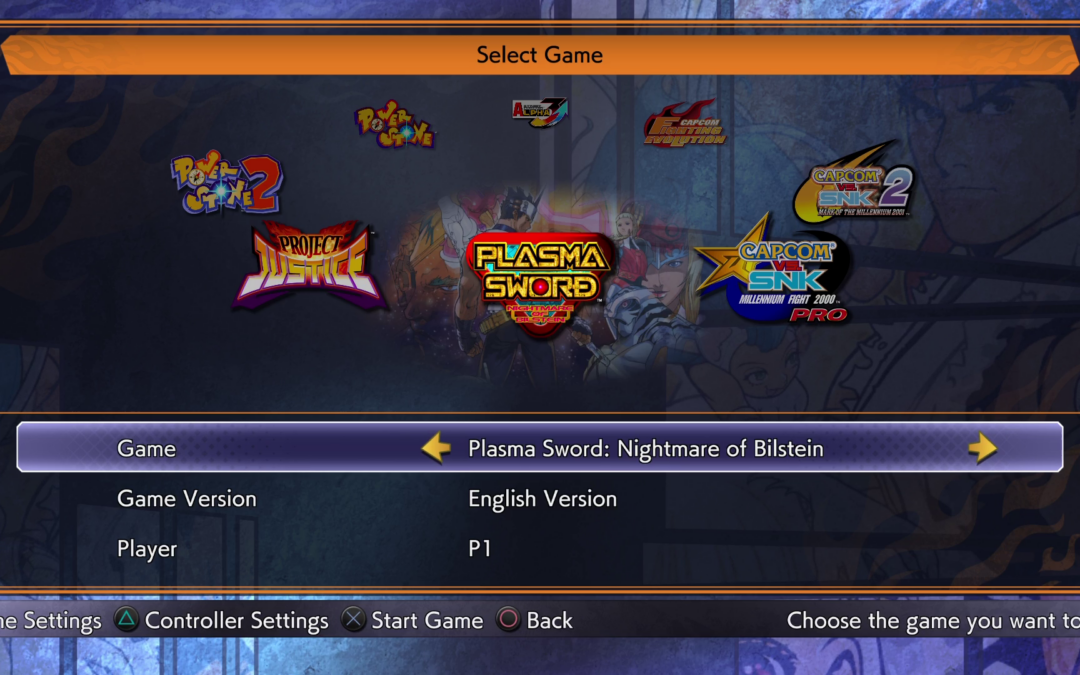This screenshot has height=675, width=1080.
Task: Pick the Street Fighter Alpha 3 logo
Action: tap(540, 112)
